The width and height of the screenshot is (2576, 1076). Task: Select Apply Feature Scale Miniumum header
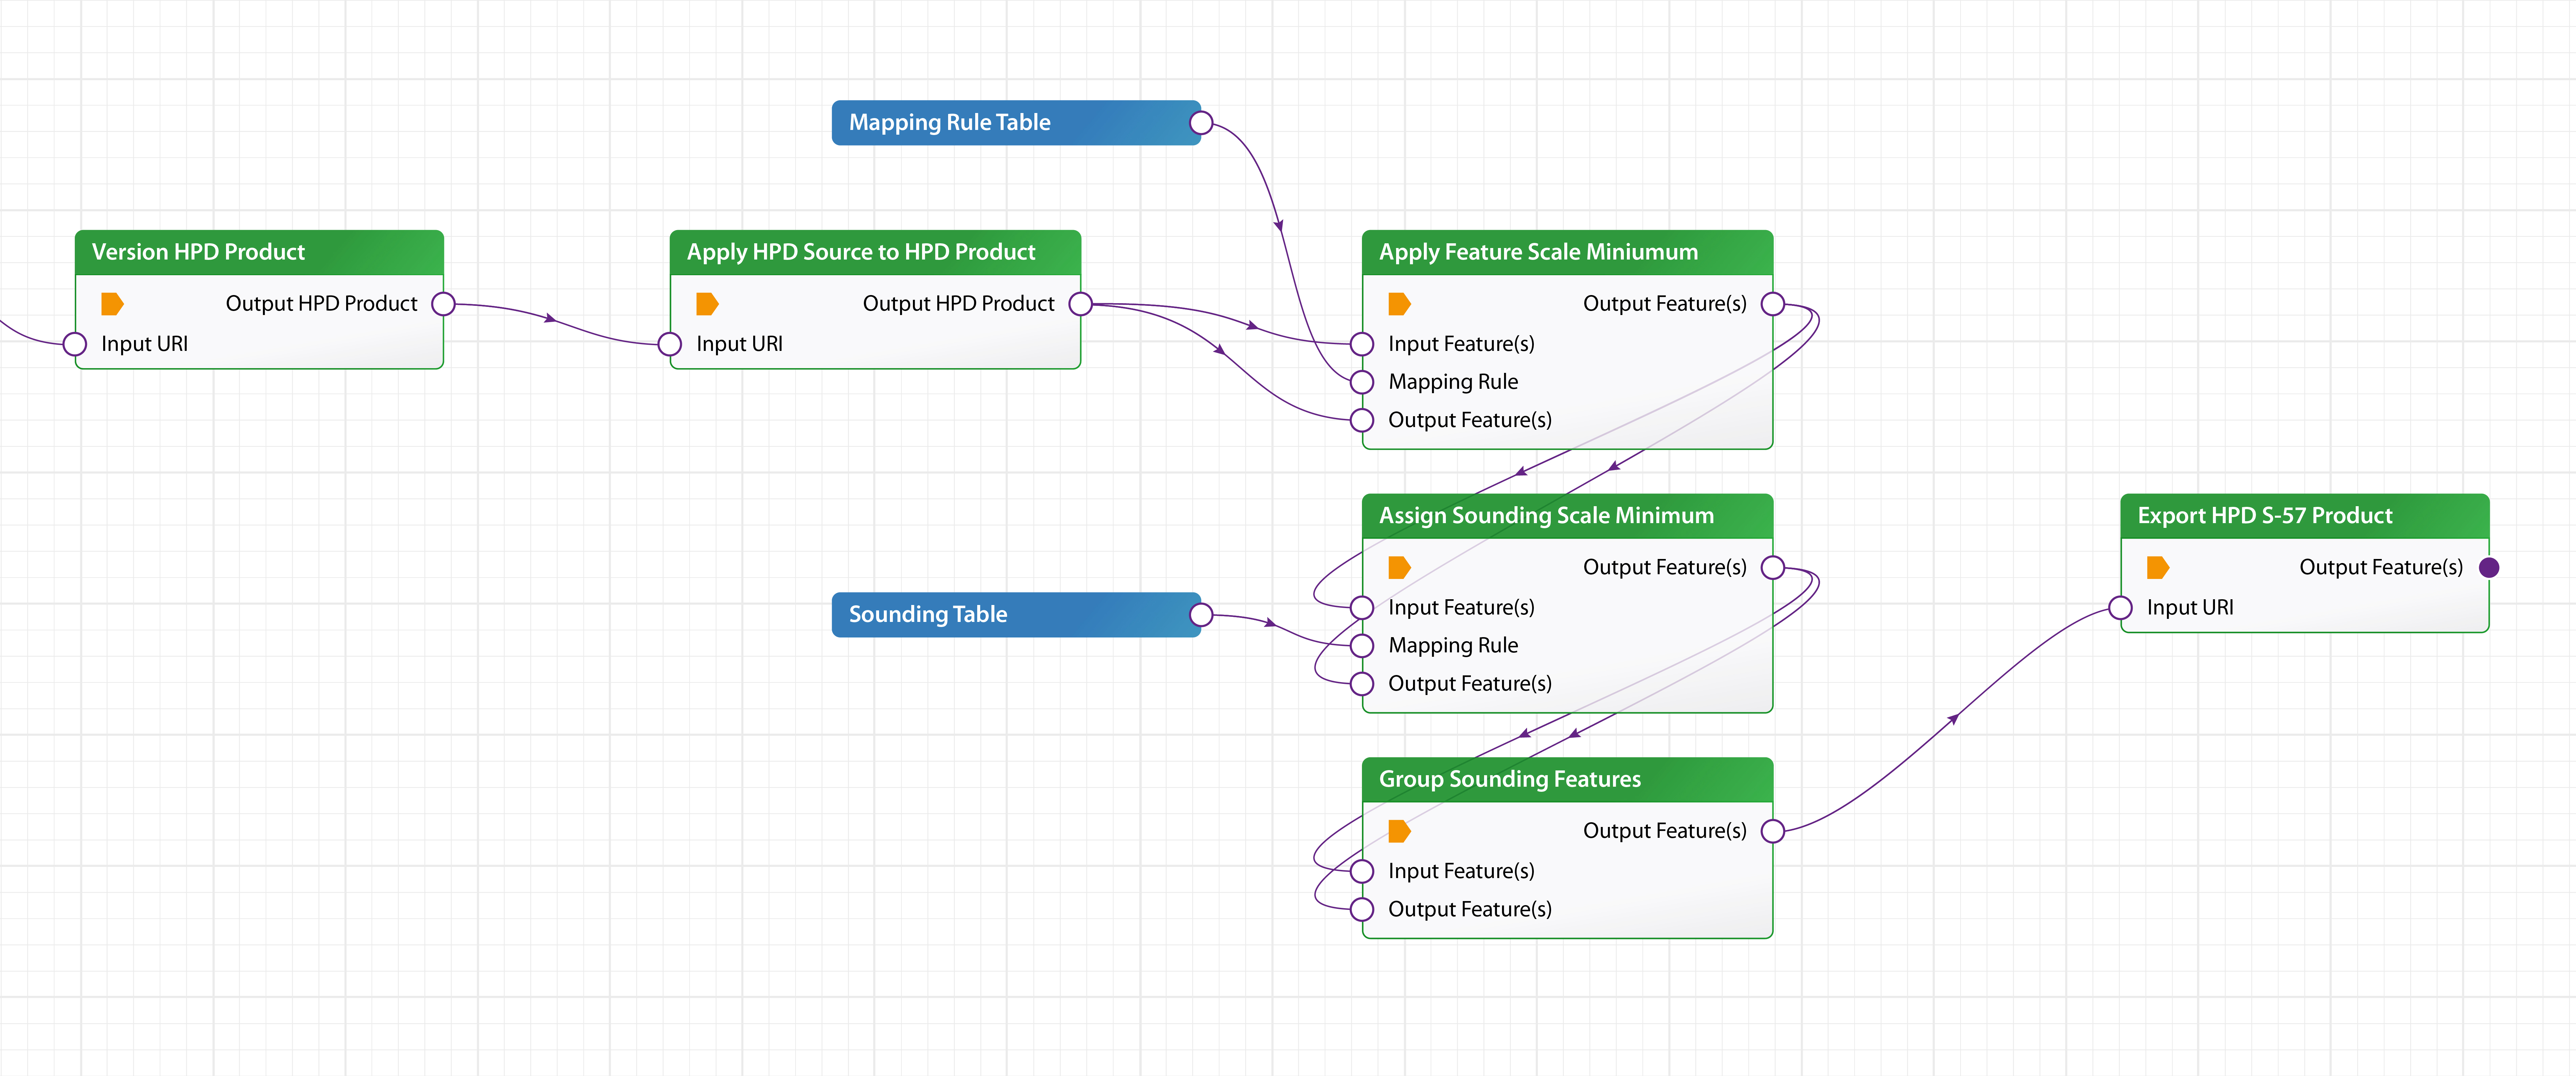pyautogui.click(x=1567, y=252)
